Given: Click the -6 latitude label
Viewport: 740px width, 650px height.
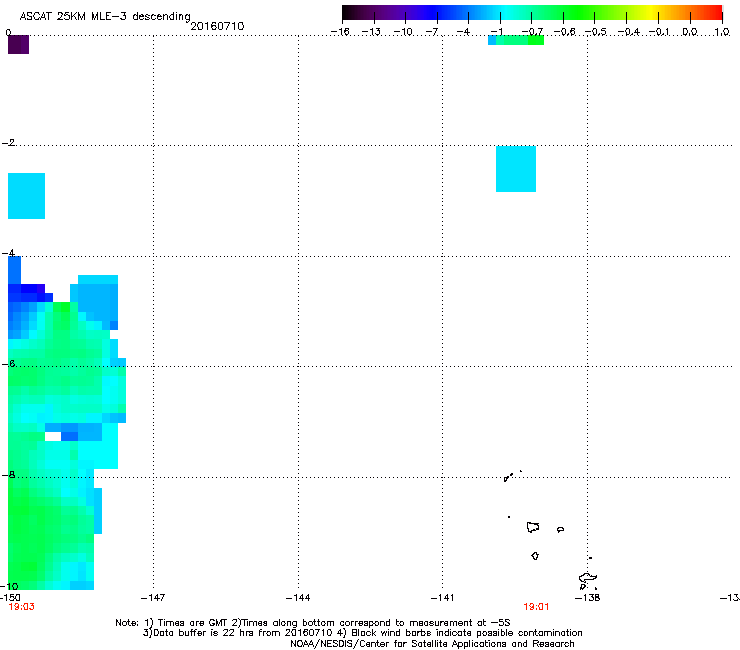Looking at the screenshot, I should click(8, 363).
